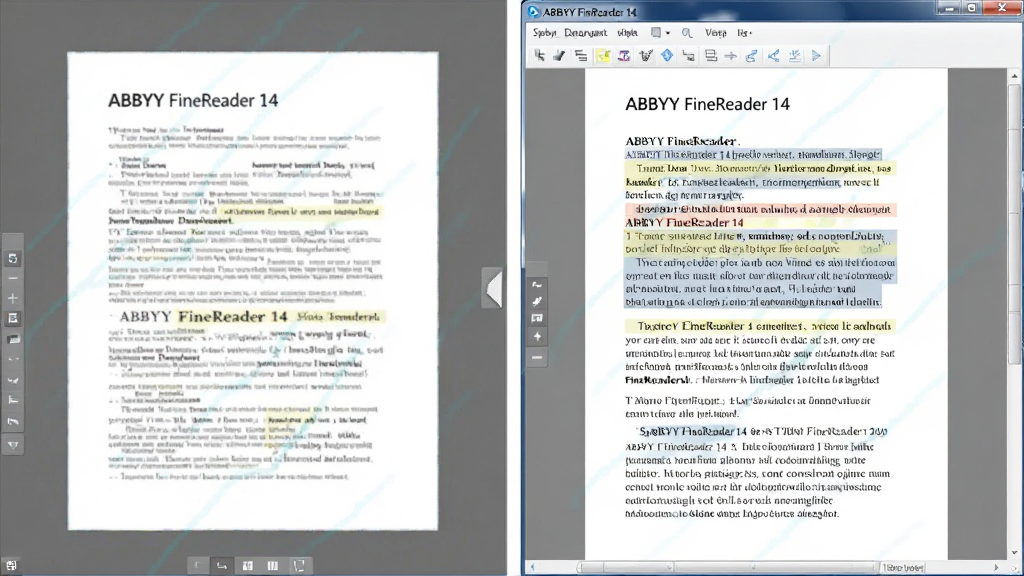Click the pink highlighted line in the right document
Viewport: 1024px width, 576px height.
coord(761,210)
